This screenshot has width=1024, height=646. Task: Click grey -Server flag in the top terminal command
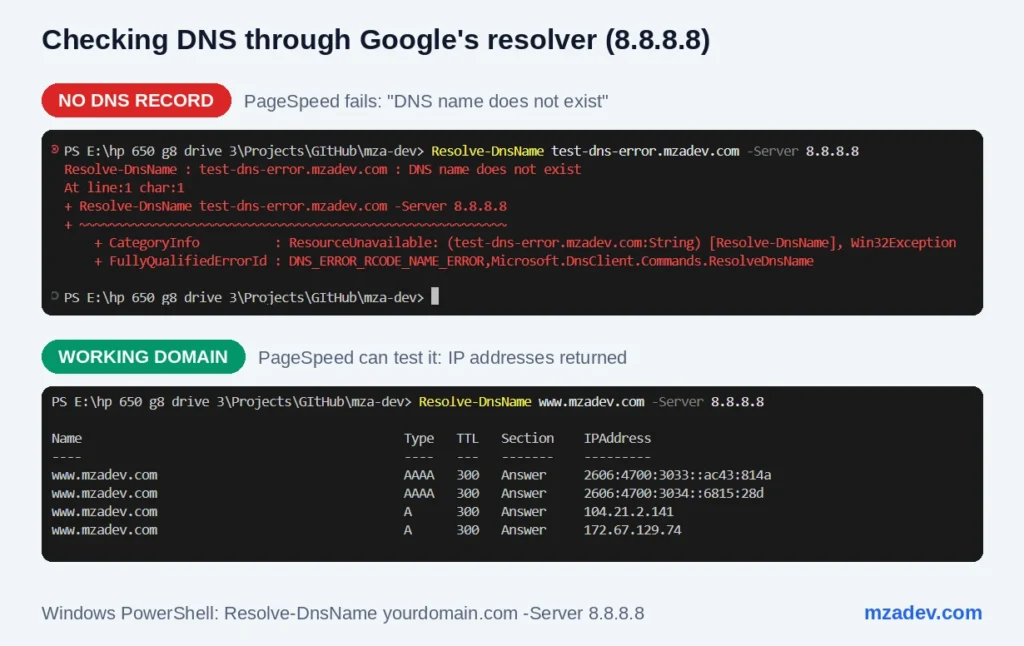pyautogui.click(x=772, y=151)
